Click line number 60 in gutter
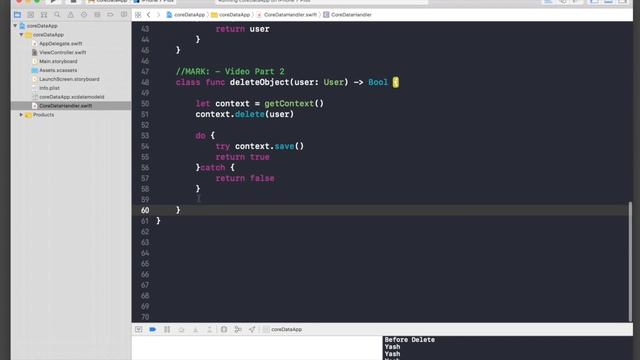Image resolution: width=640 pixels, height=360 pixels. (x=145, y=210)
